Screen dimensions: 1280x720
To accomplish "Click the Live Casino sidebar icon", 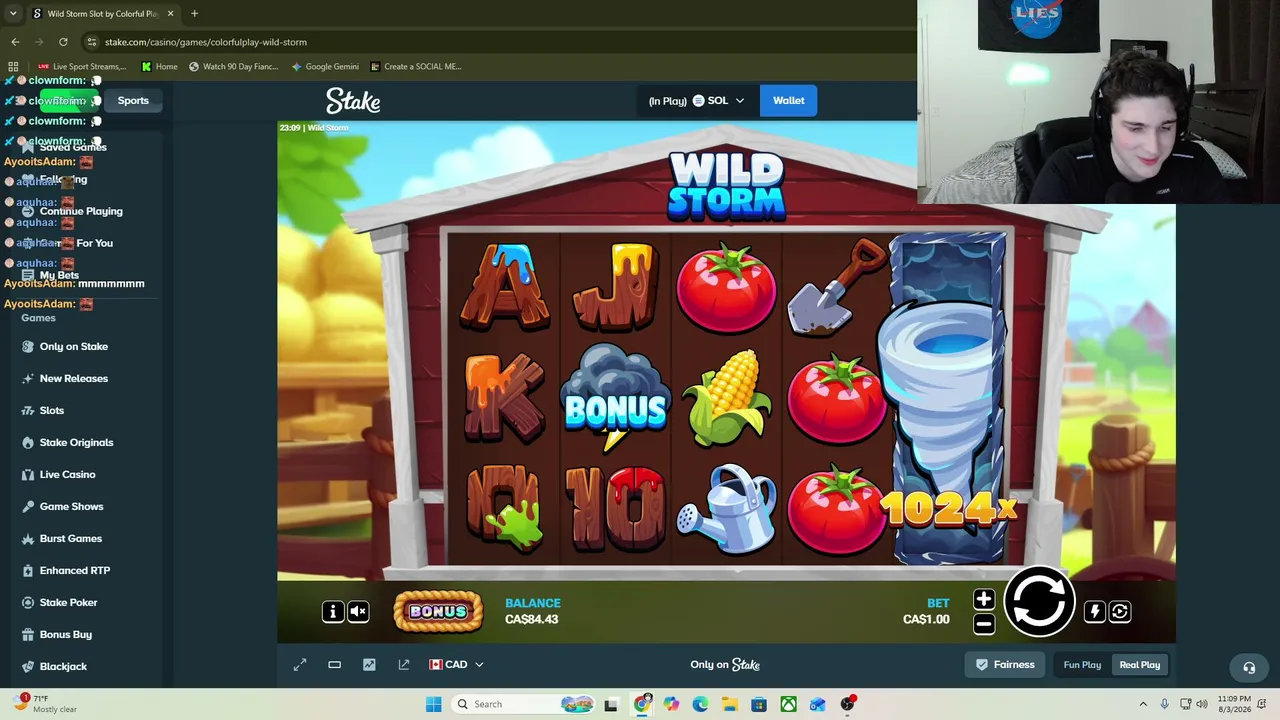I will [x=28, y=474].
